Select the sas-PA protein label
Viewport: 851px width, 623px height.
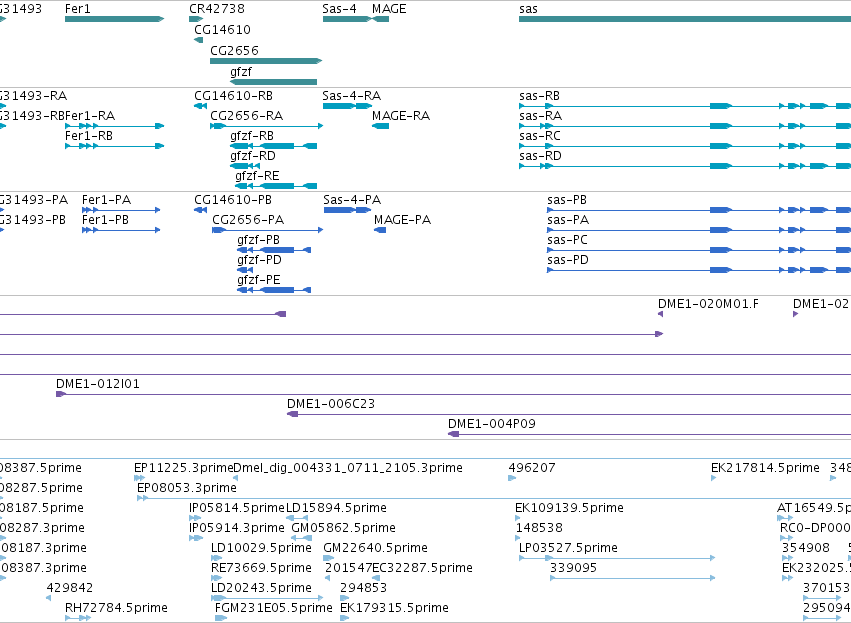click(568, 220)
